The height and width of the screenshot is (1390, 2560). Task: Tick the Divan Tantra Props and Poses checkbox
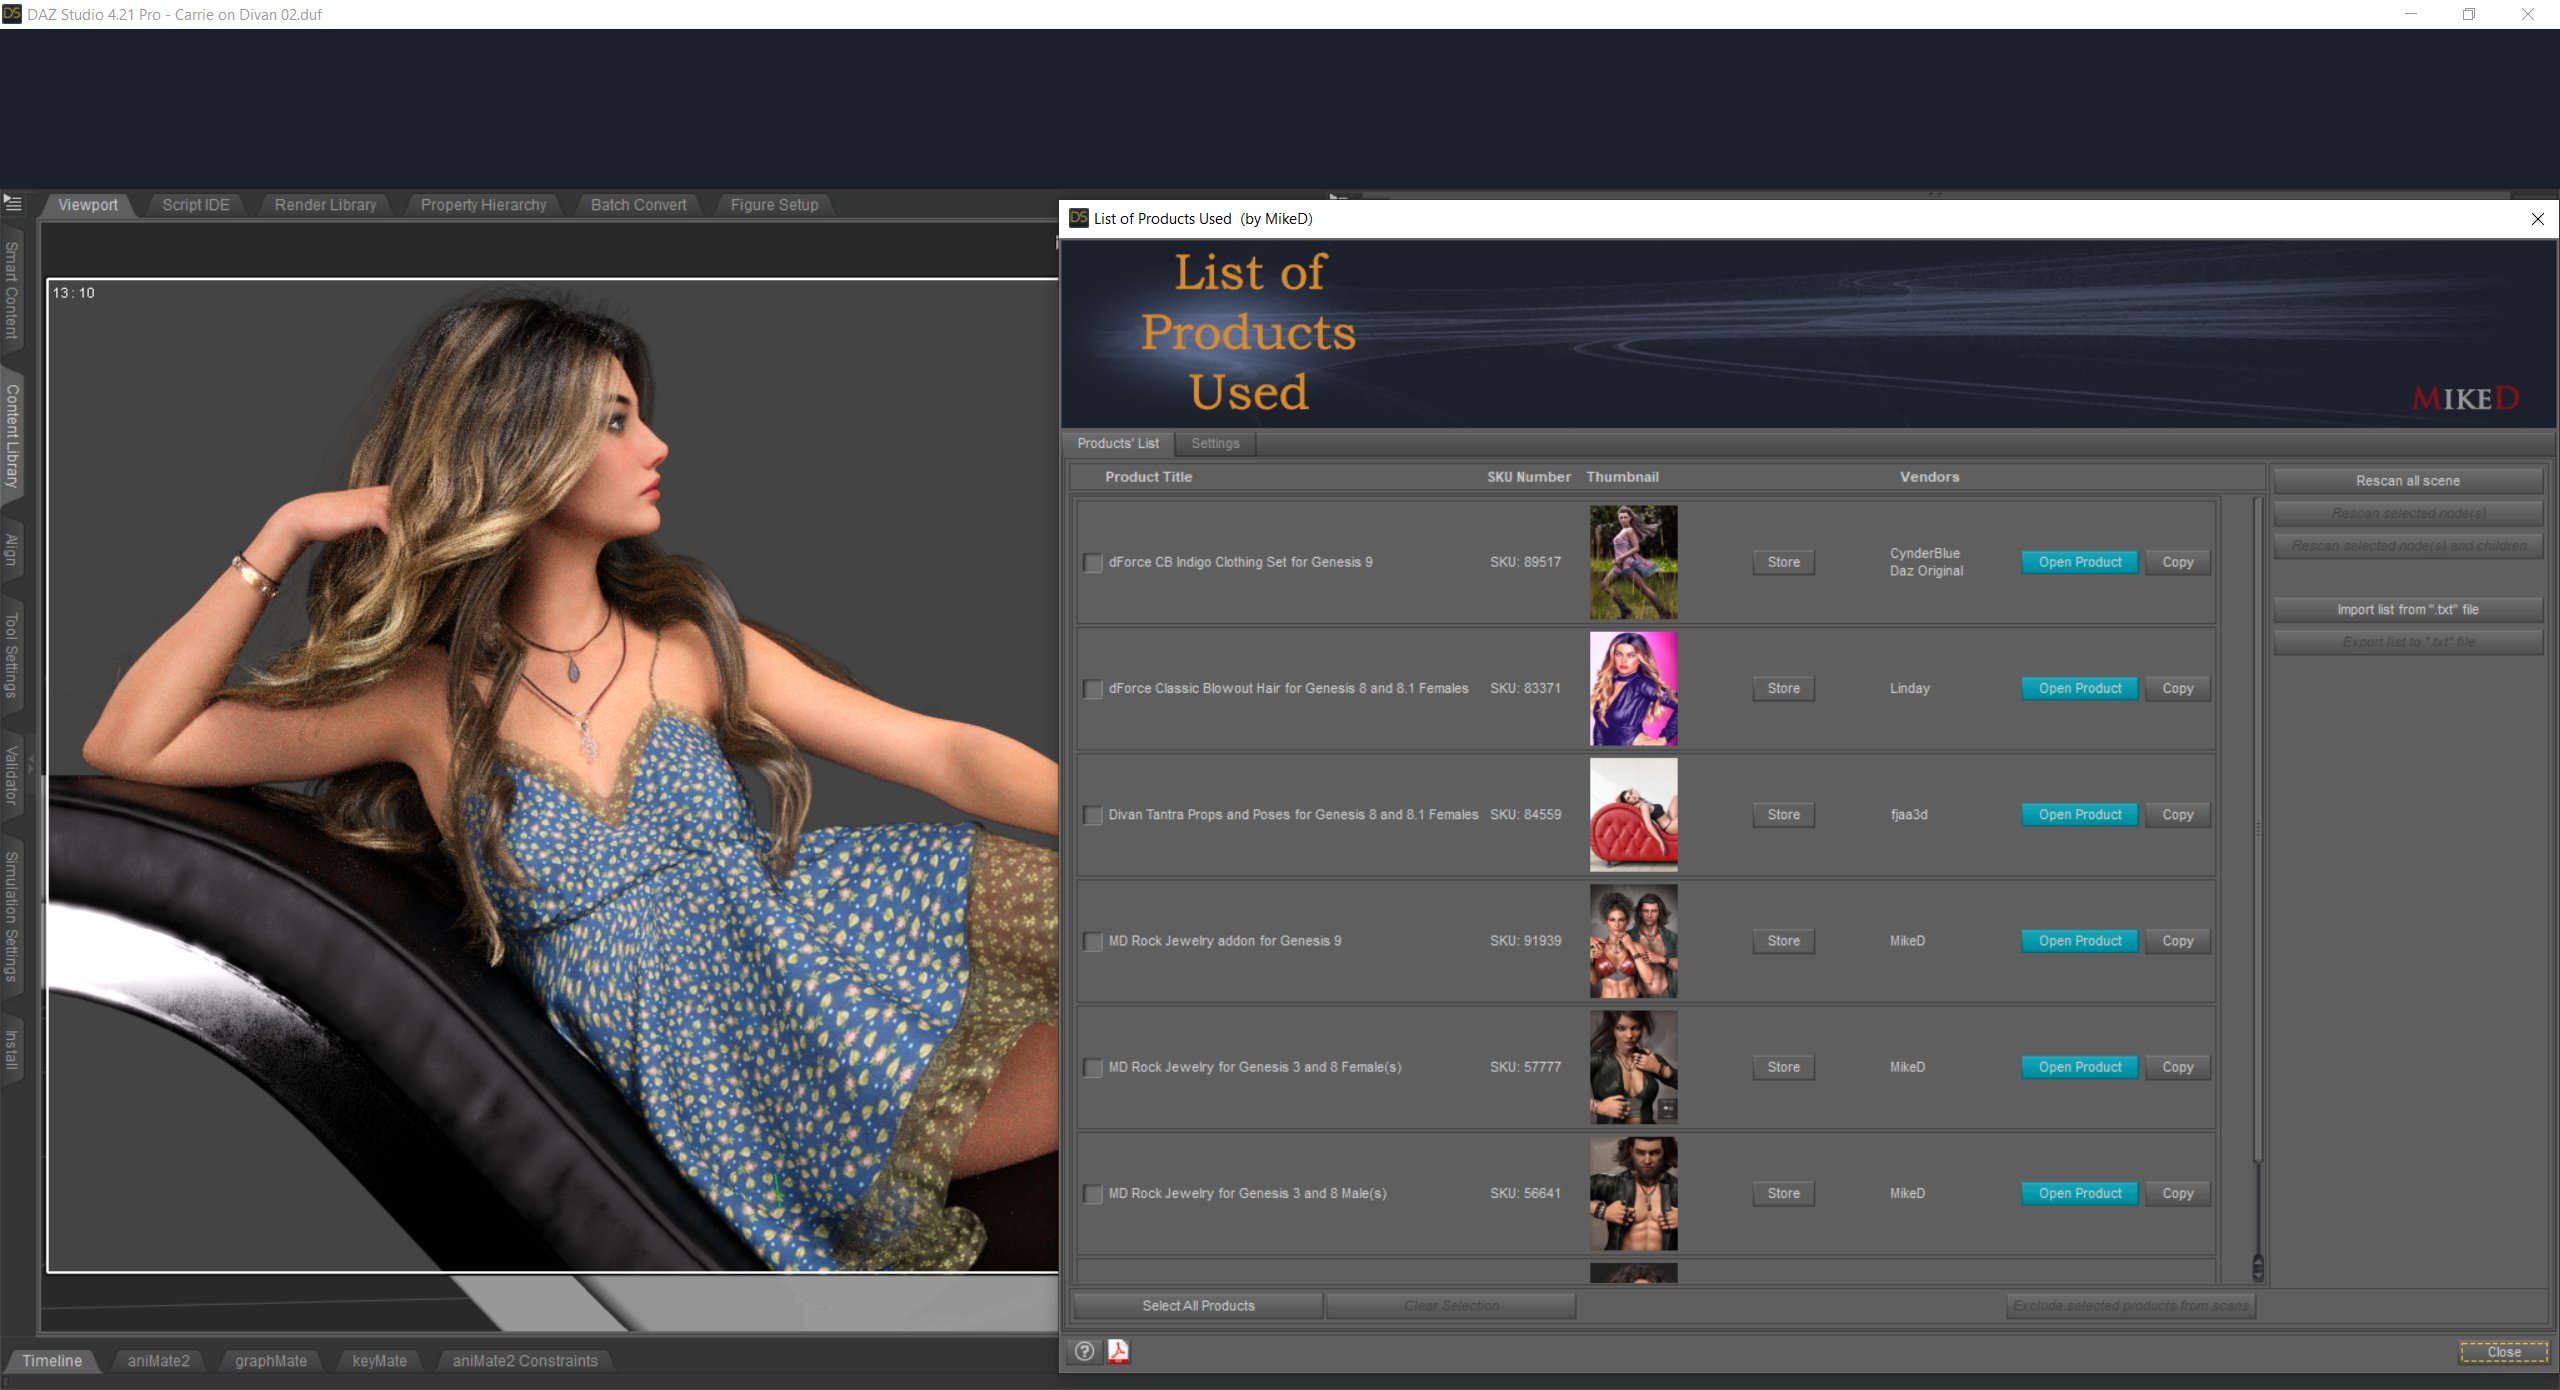pos(1092,815)
